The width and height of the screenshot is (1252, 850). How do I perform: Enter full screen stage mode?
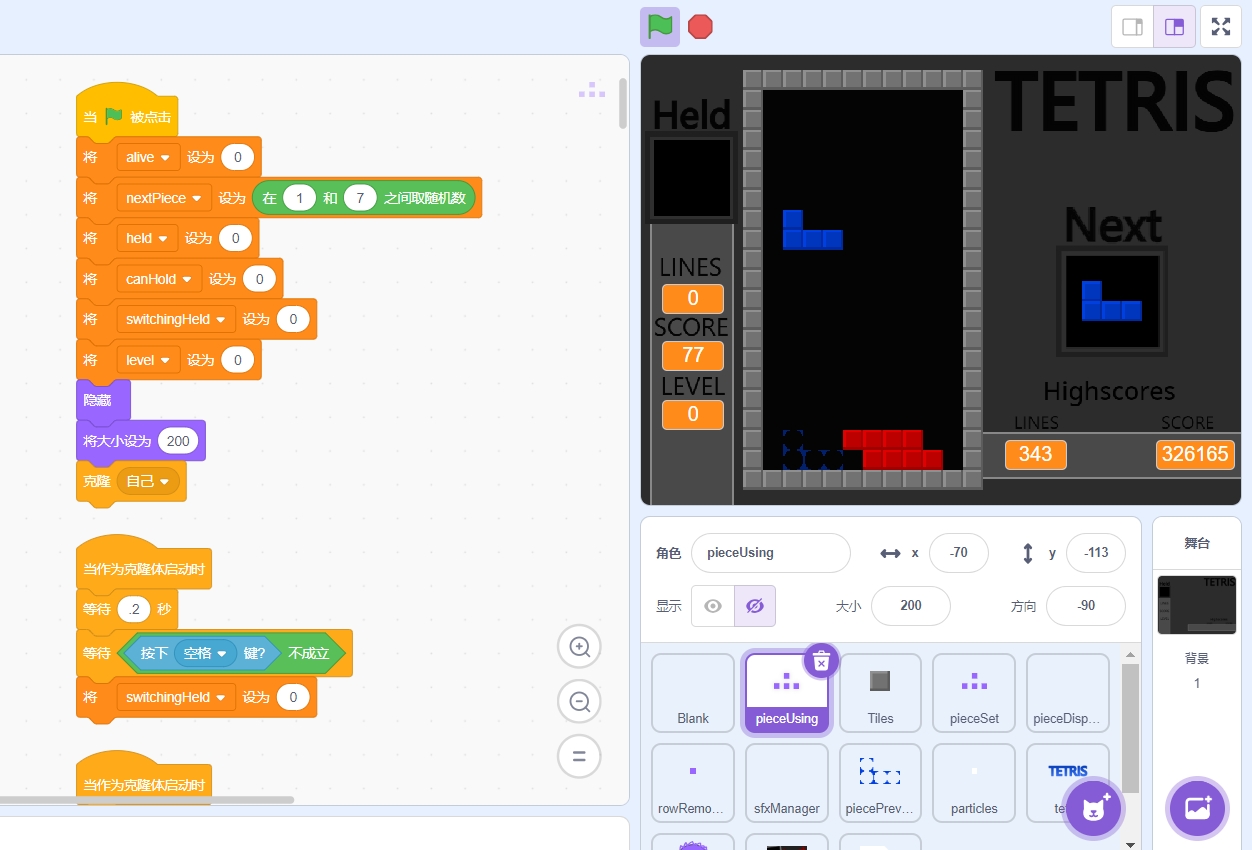coord(1221,27)
